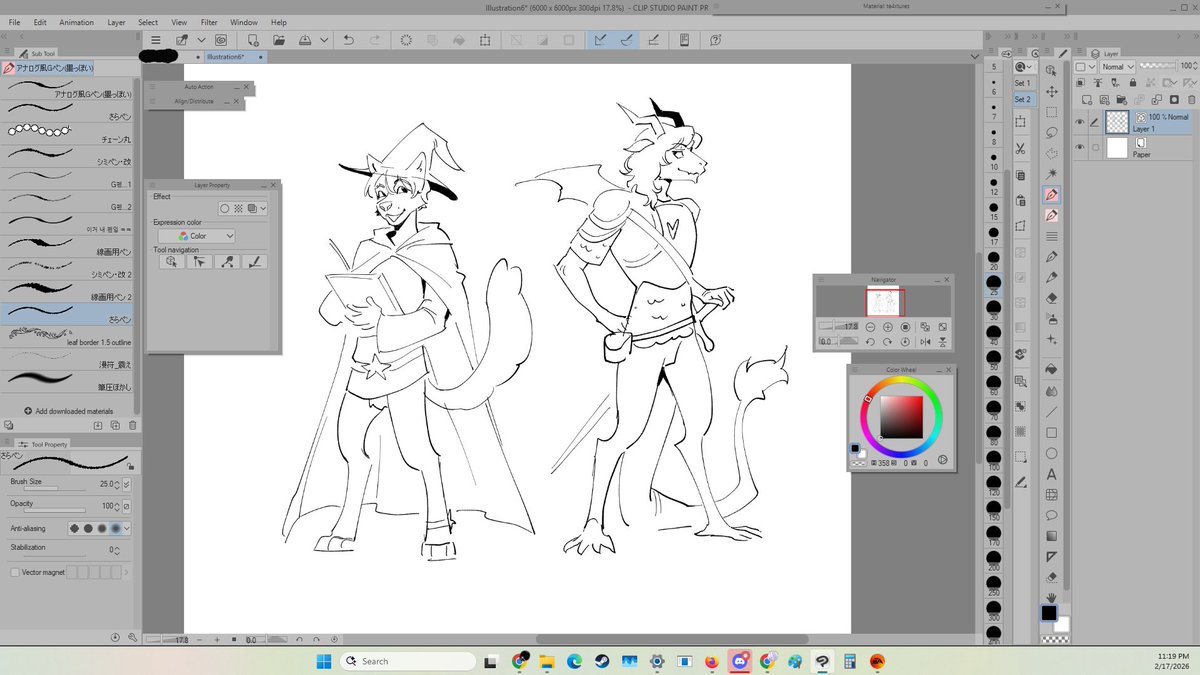Select the Rectangle selection marquee tool

pos(1051,112)
